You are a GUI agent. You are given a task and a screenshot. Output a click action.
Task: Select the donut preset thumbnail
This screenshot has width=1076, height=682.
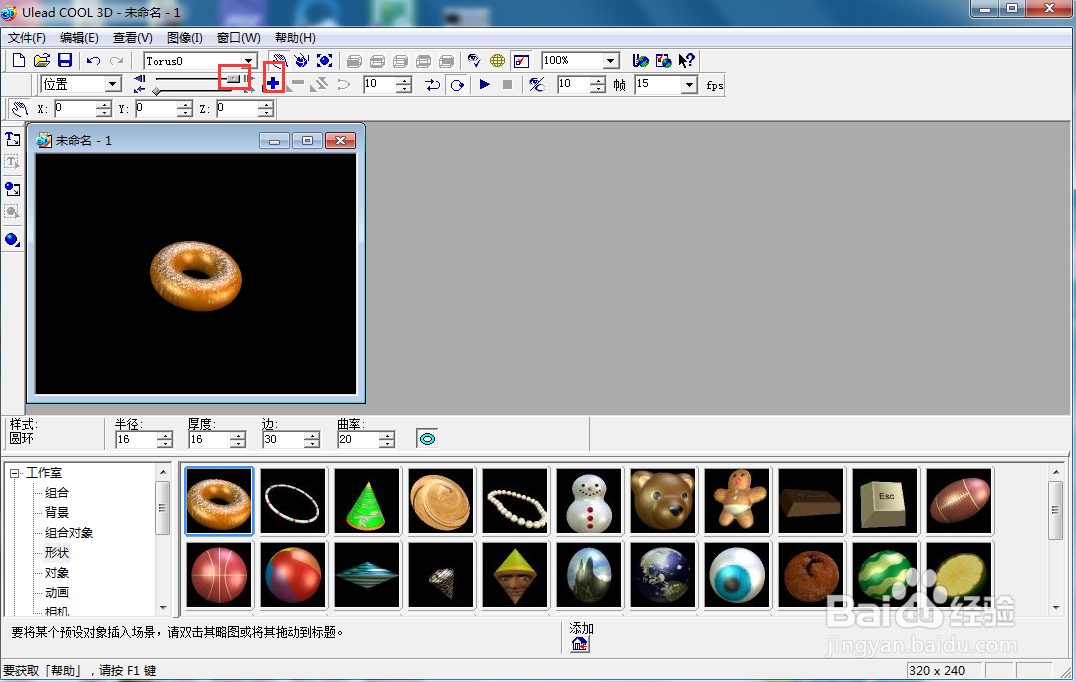coord(219,501)
